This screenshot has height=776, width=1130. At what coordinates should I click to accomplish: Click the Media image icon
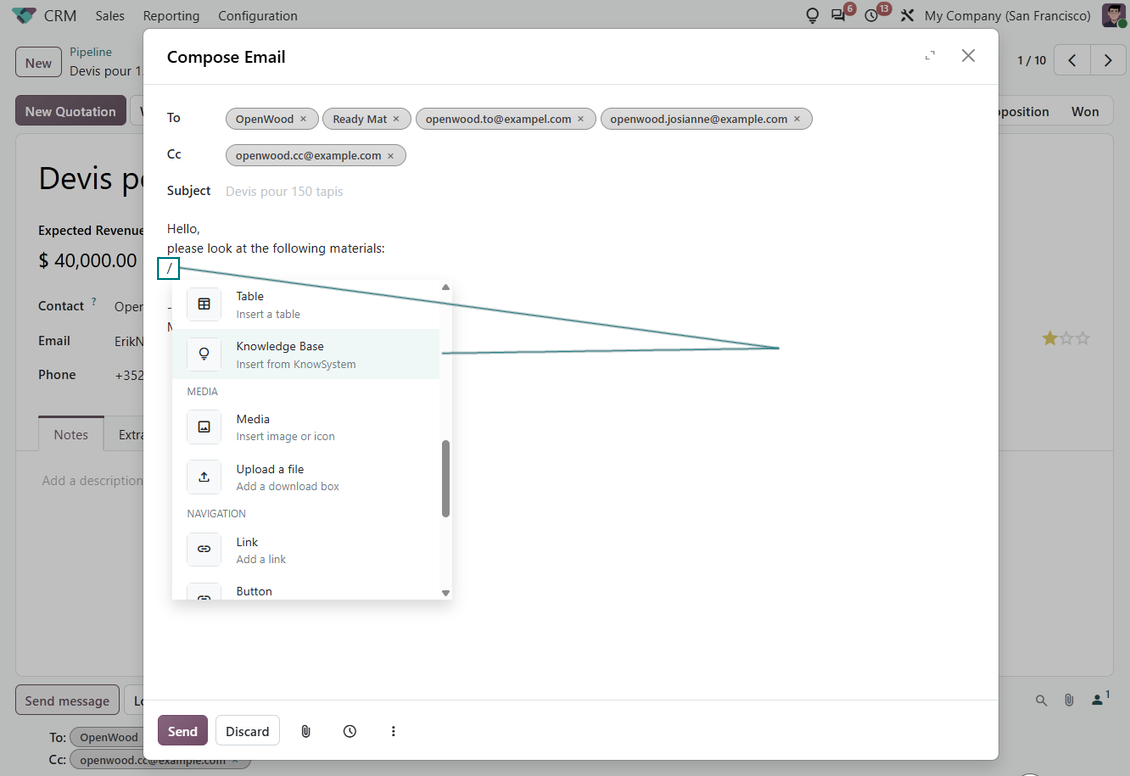pyautogui.click(x=204, y=427)
